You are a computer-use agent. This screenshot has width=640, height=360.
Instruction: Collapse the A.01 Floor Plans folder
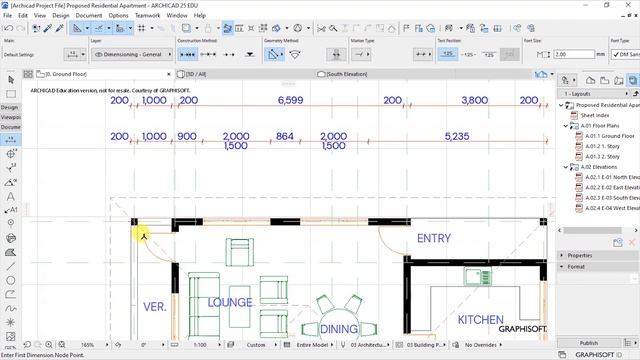[566, 126]
